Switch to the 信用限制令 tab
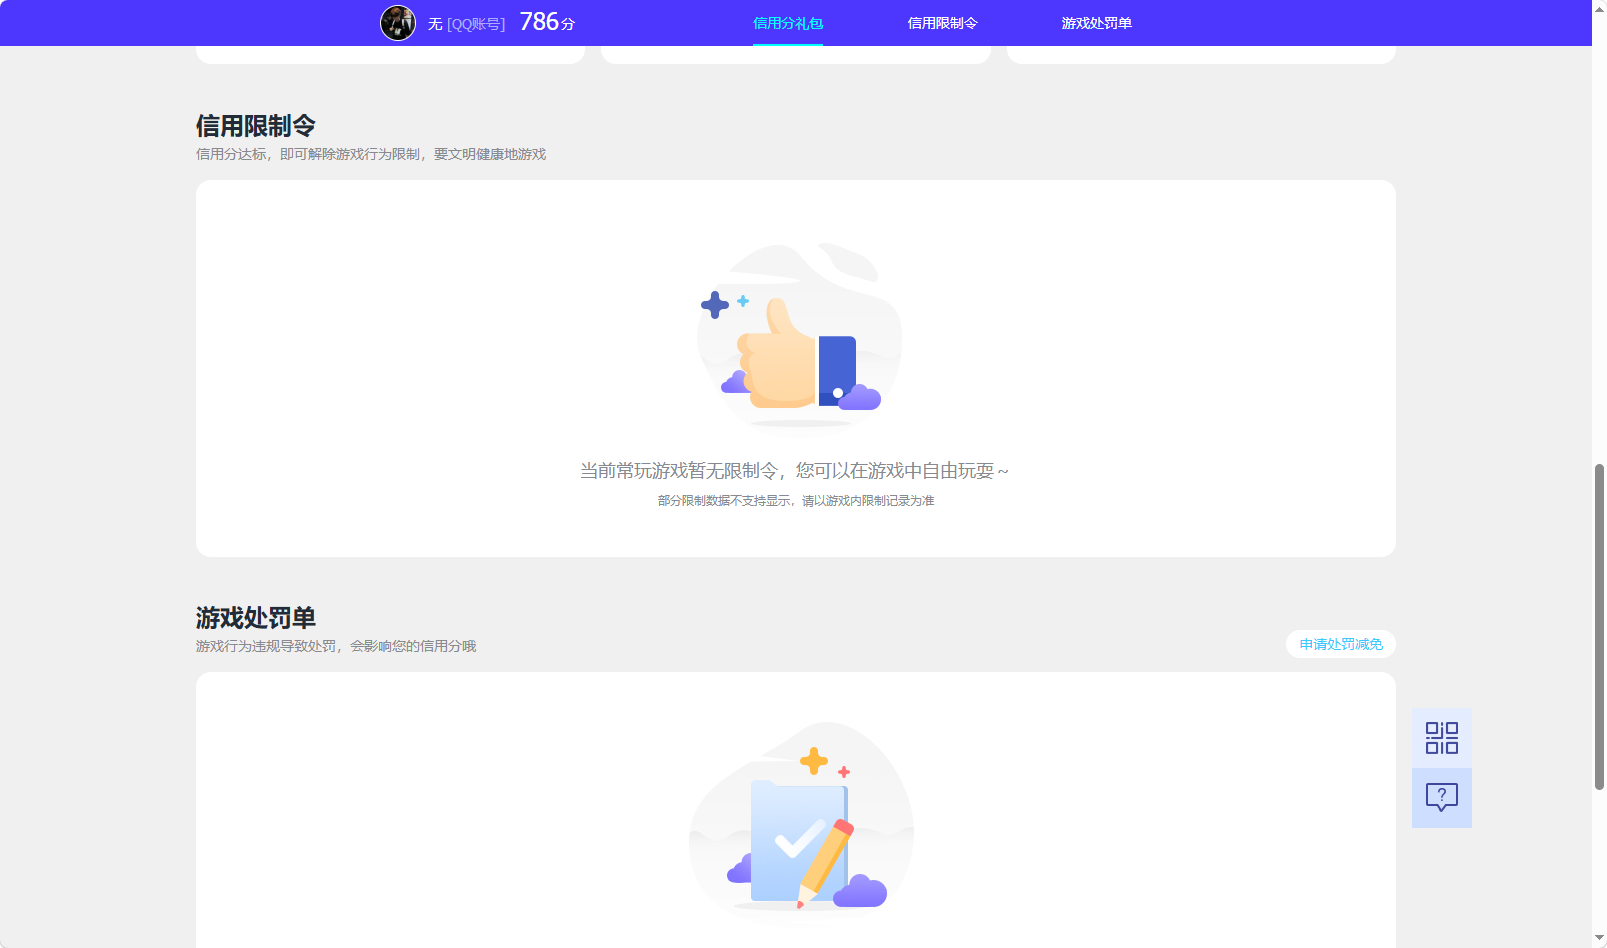The image size is (1607, 948). click(x=942, y=23)
